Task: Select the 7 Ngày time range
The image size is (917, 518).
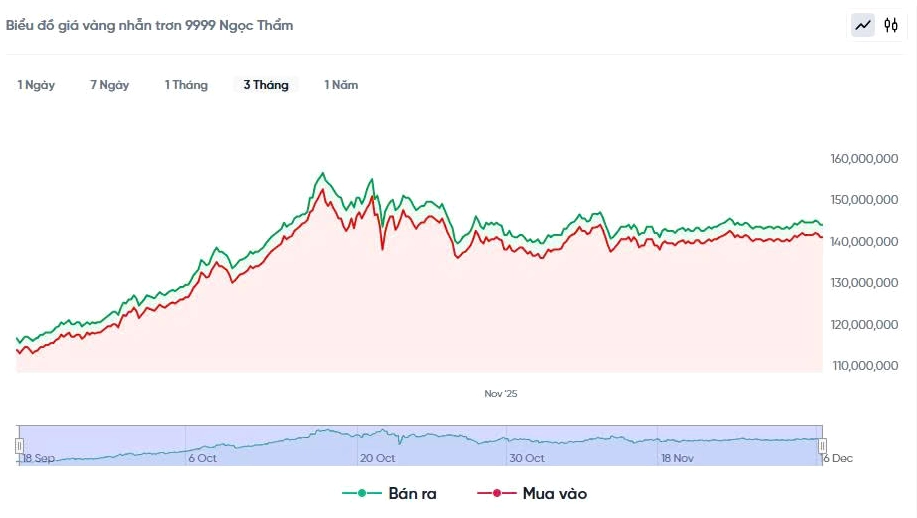Action: point(109,85)
